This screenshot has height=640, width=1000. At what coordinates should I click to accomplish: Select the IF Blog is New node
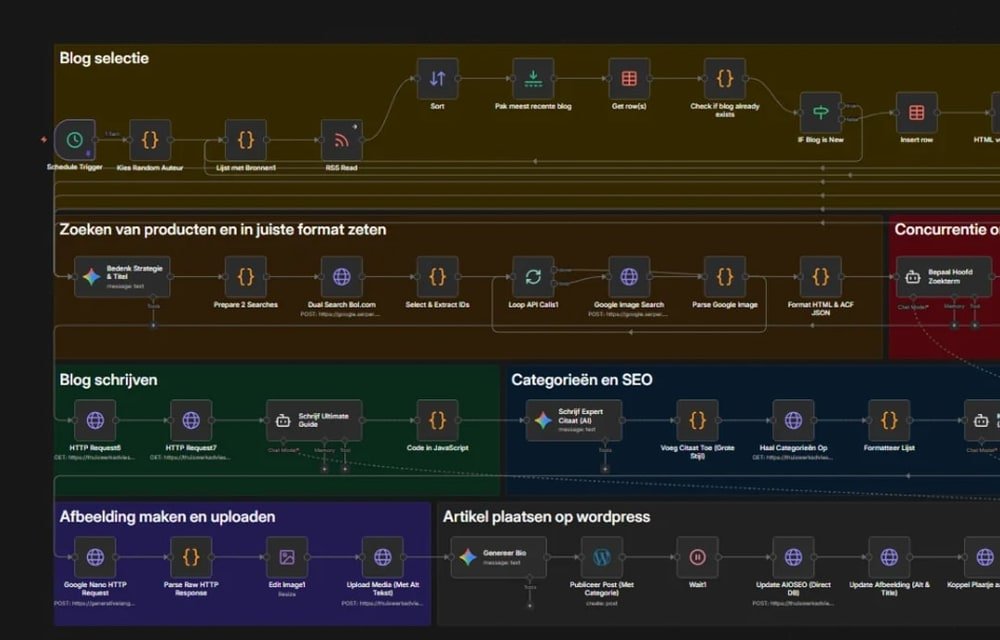tap(821, 112)
